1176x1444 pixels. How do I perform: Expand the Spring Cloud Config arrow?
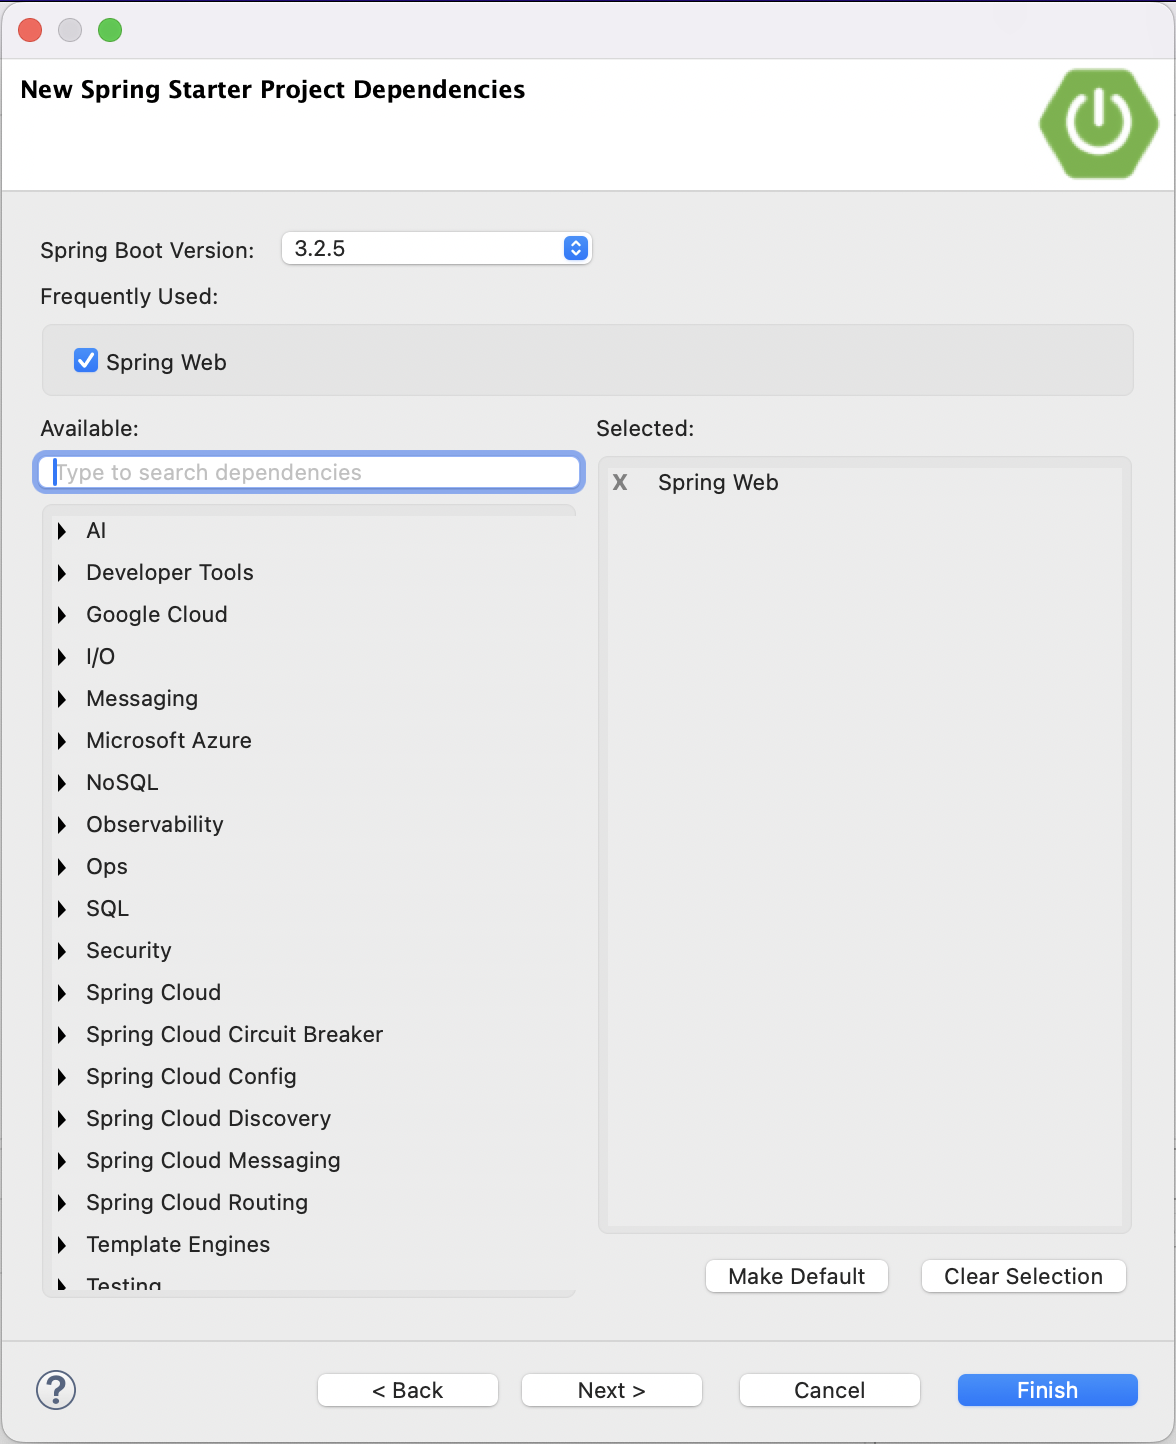[x=62, y=1077]
